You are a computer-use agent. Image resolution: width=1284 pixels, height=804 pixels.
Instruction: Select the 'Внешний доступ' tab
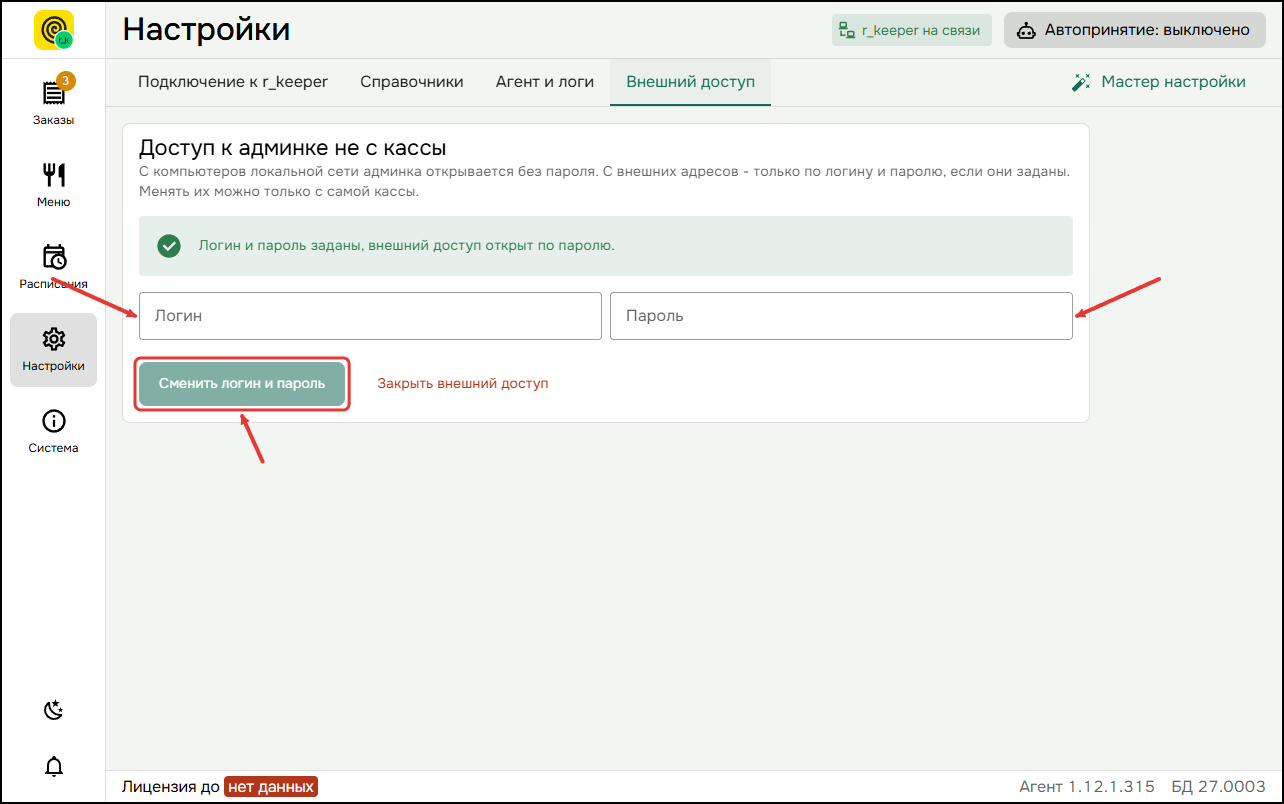690,82
